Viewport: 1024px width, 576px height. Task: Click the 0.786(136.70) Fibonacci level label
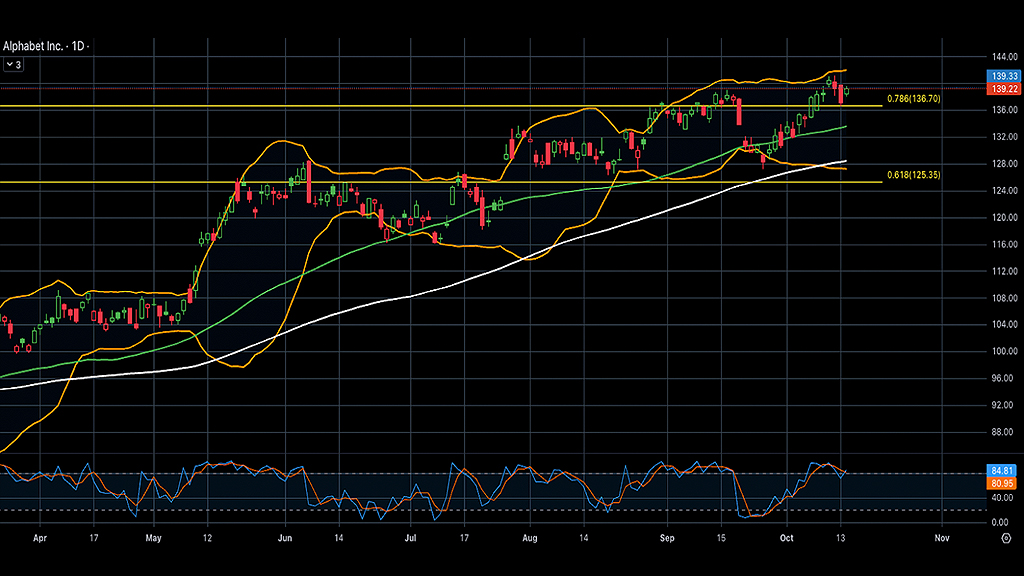pos(914,99)
